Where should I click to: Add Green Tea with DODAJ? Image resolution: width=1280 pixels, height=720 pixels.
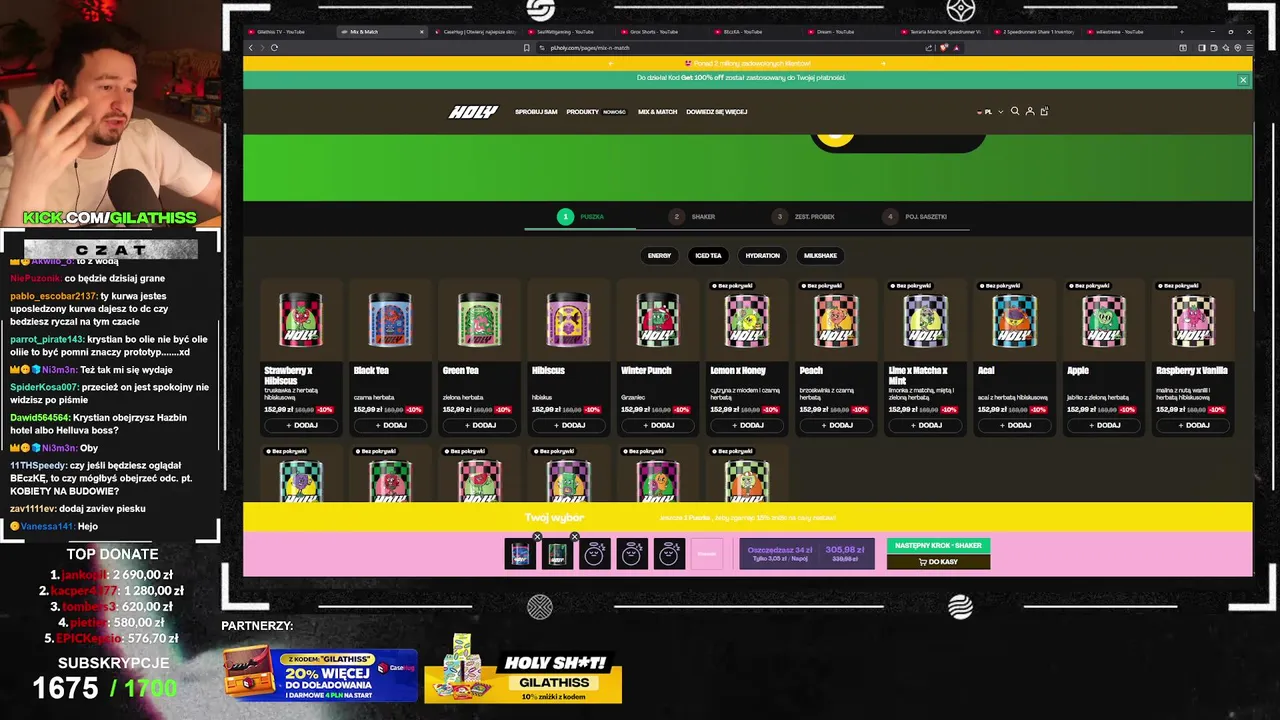[479, 425]
